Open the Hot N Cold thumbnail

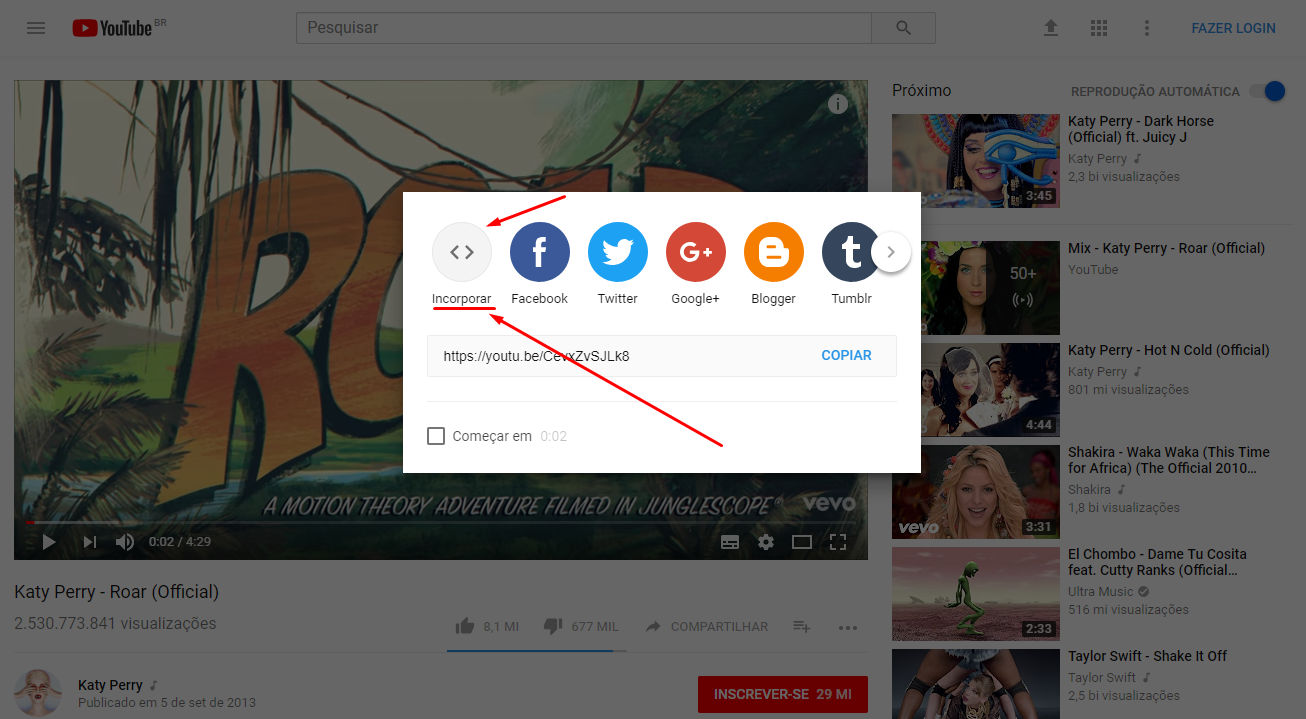tap(976, 390)
